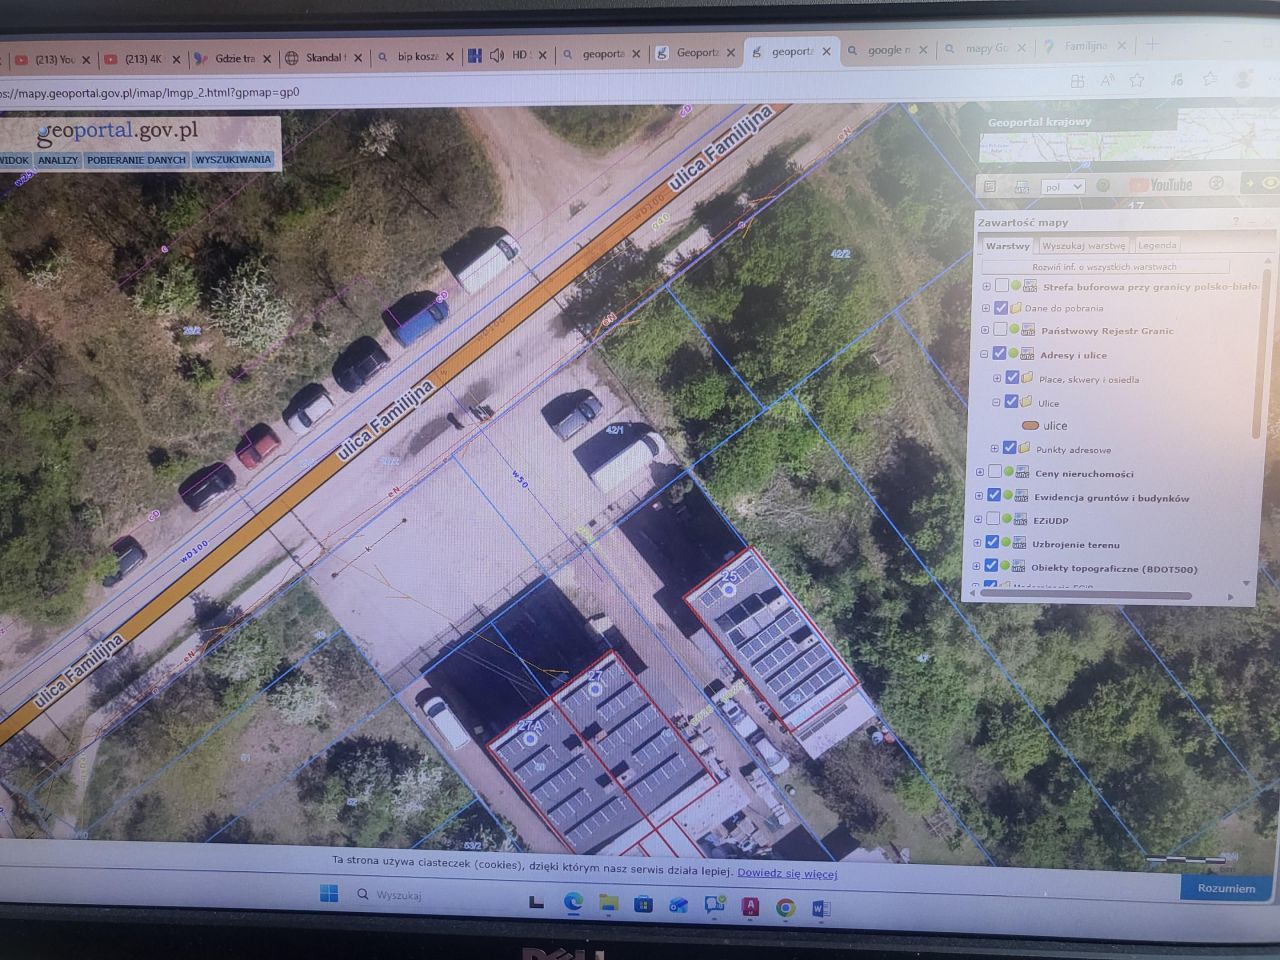Click the layer panel horizontal scrollbar
The image size is (1280, 960).
point(1087,594)
